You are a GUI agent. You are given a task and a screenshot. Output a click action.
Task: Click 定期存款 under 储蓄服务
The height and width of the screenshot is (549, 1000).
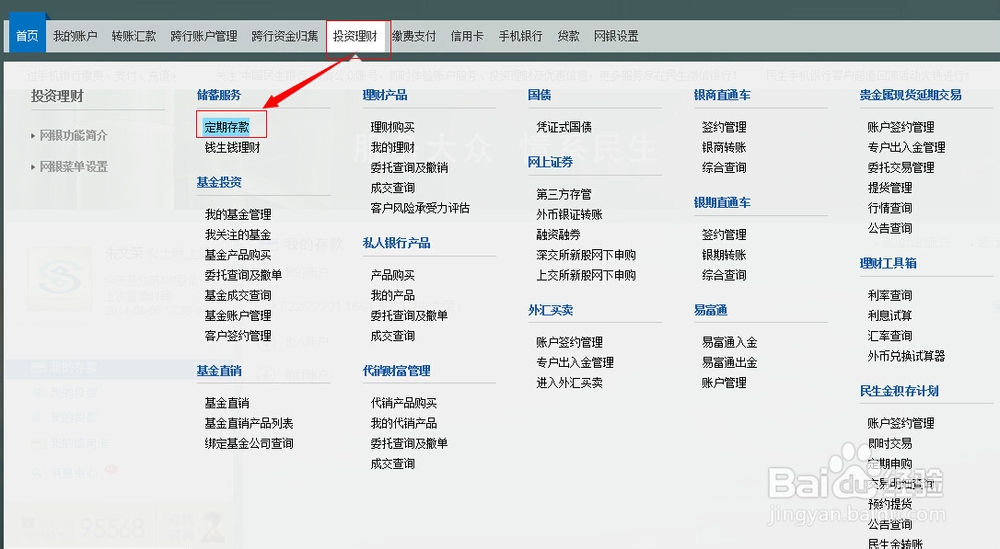[227, 127]
